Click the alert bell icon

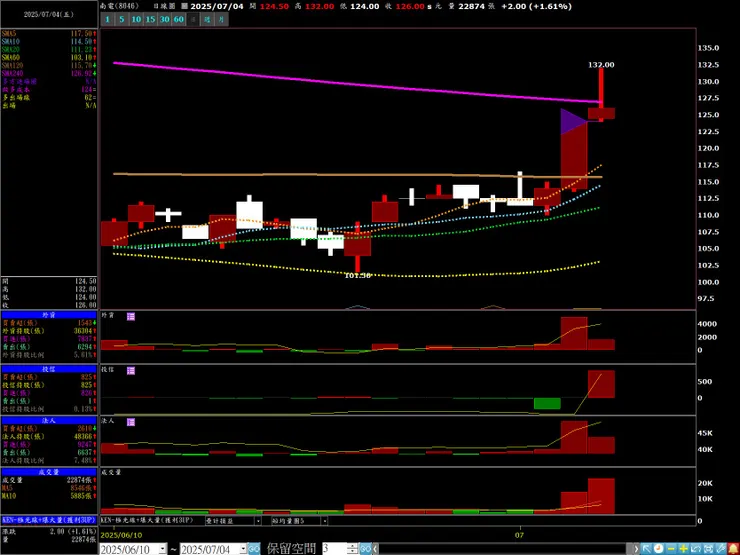coord(733,549)
